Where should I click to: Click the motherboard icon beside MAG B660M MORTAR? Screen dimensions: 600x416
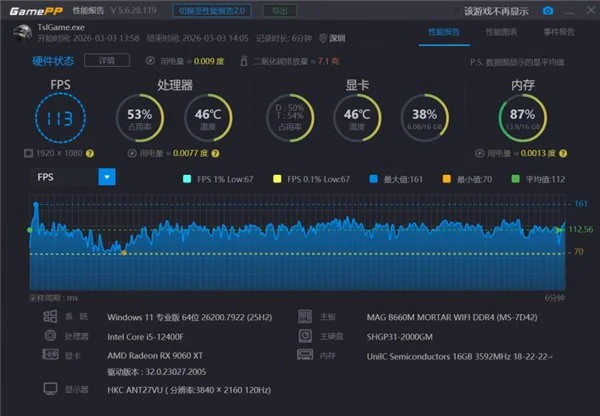pyautogui.click(x=305, y=316)
